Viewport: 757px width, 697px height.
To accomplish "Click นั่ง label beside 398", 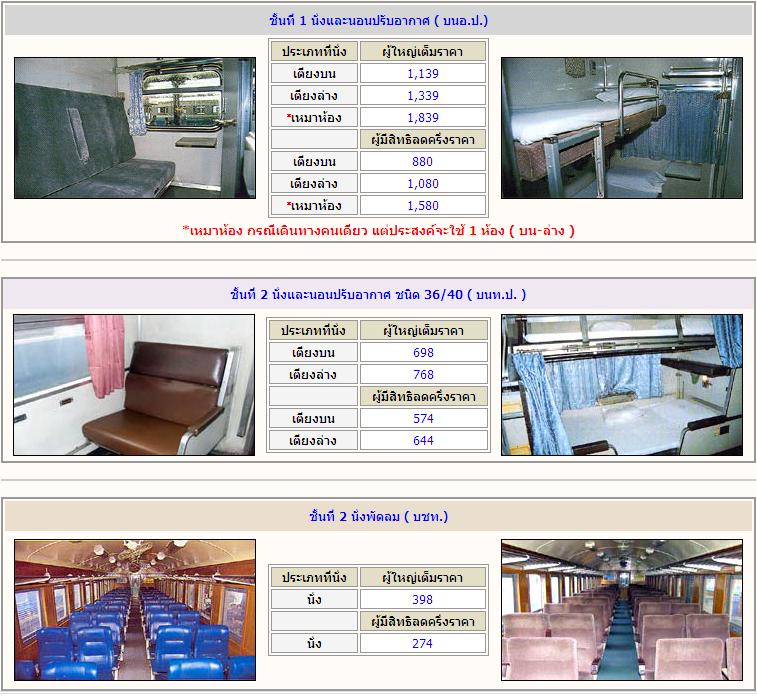I will (x=314, y=599).
